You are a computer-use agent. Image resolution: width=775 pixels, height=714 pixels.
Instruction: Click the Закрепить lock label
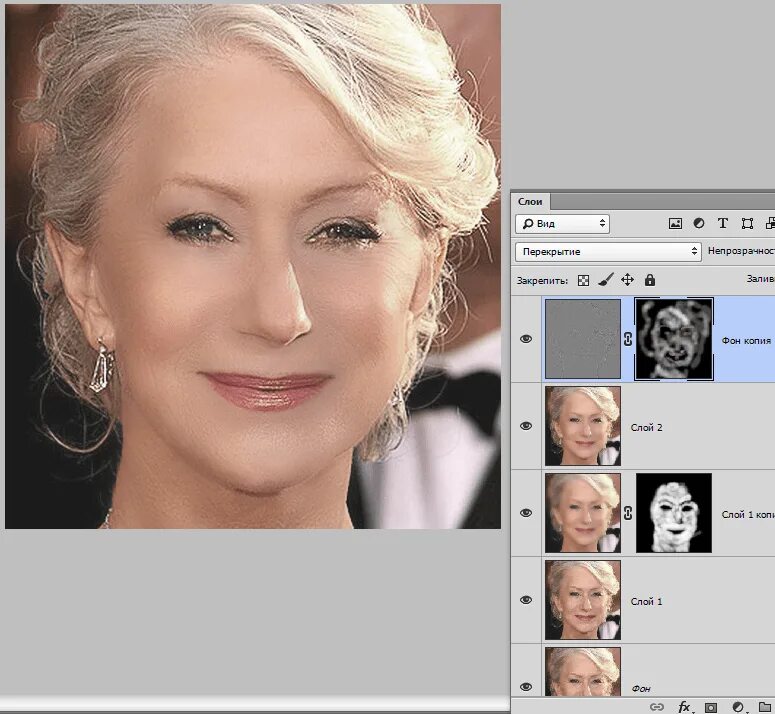click(x=542, y=281)
